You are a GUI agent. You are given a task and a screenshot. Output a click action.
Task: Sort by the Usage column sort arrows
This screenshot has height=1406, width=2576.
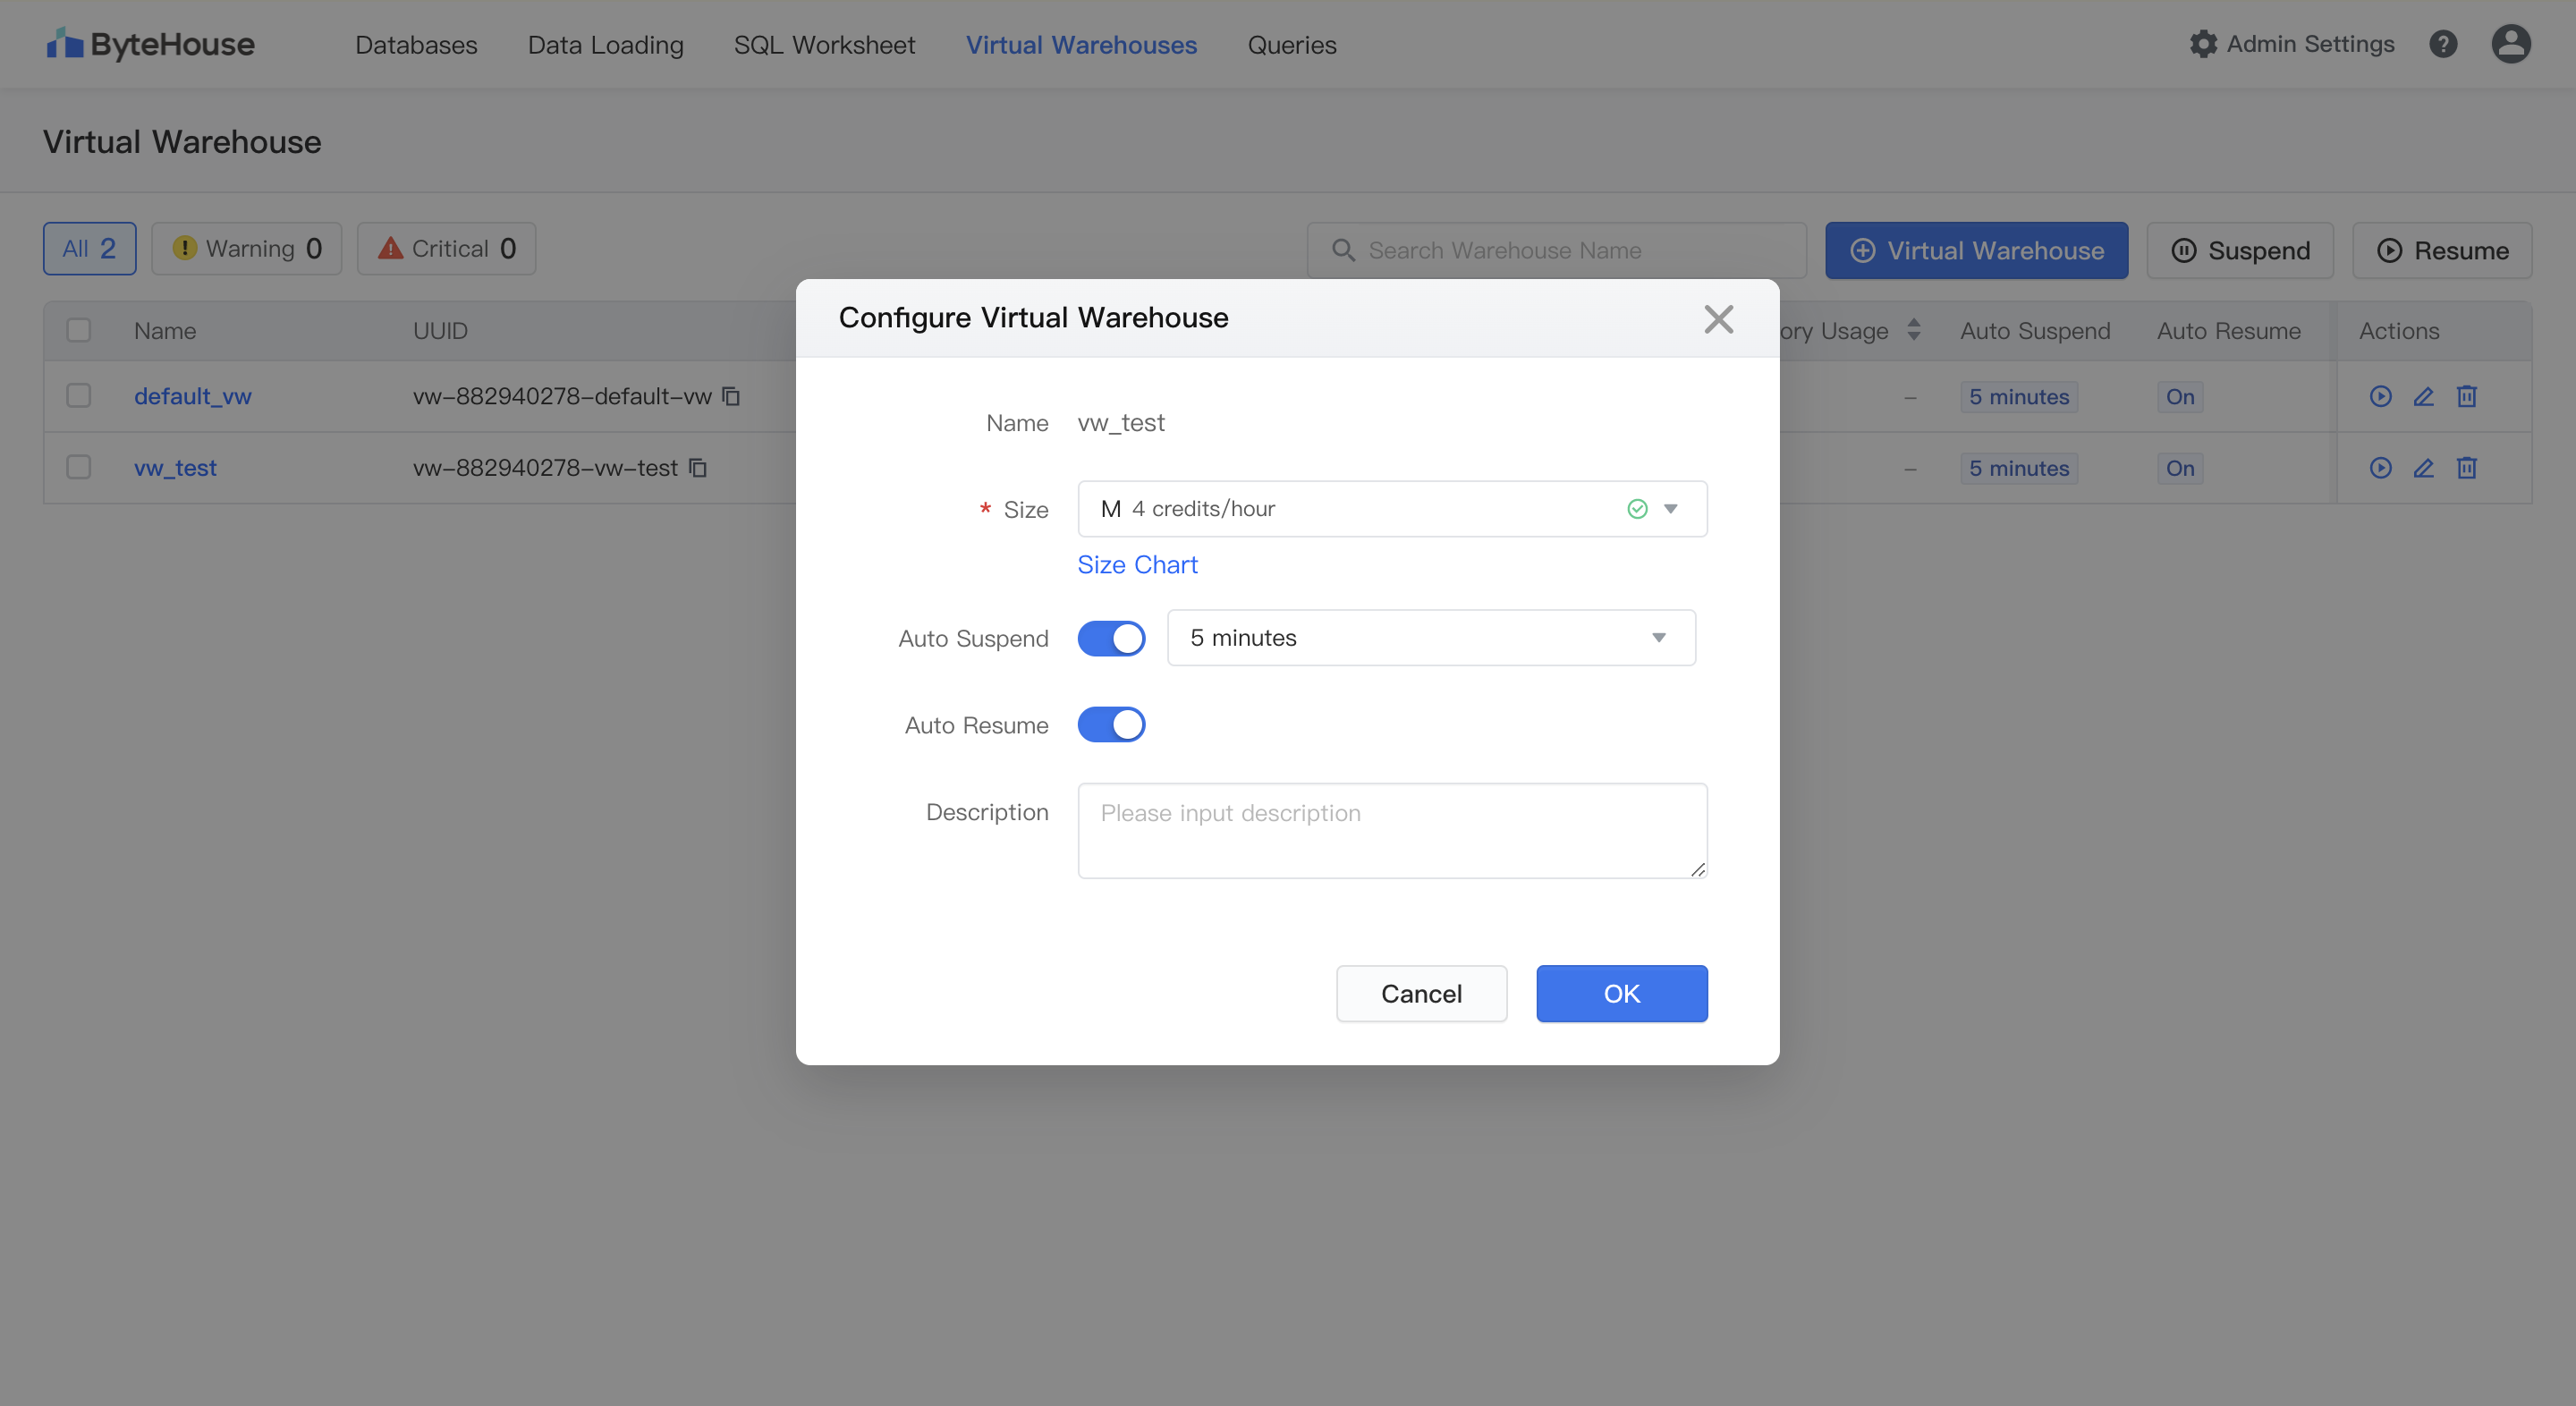1914,330
